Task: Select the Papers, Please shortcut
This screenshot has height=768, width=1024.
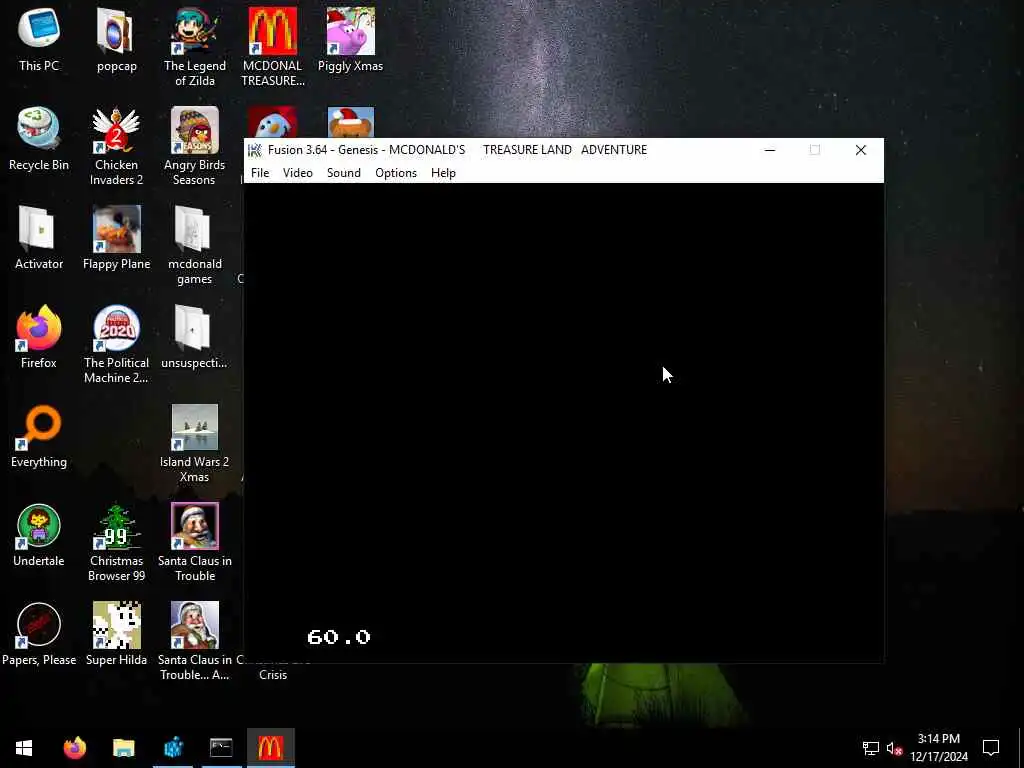Action: (x=39, y=633)
